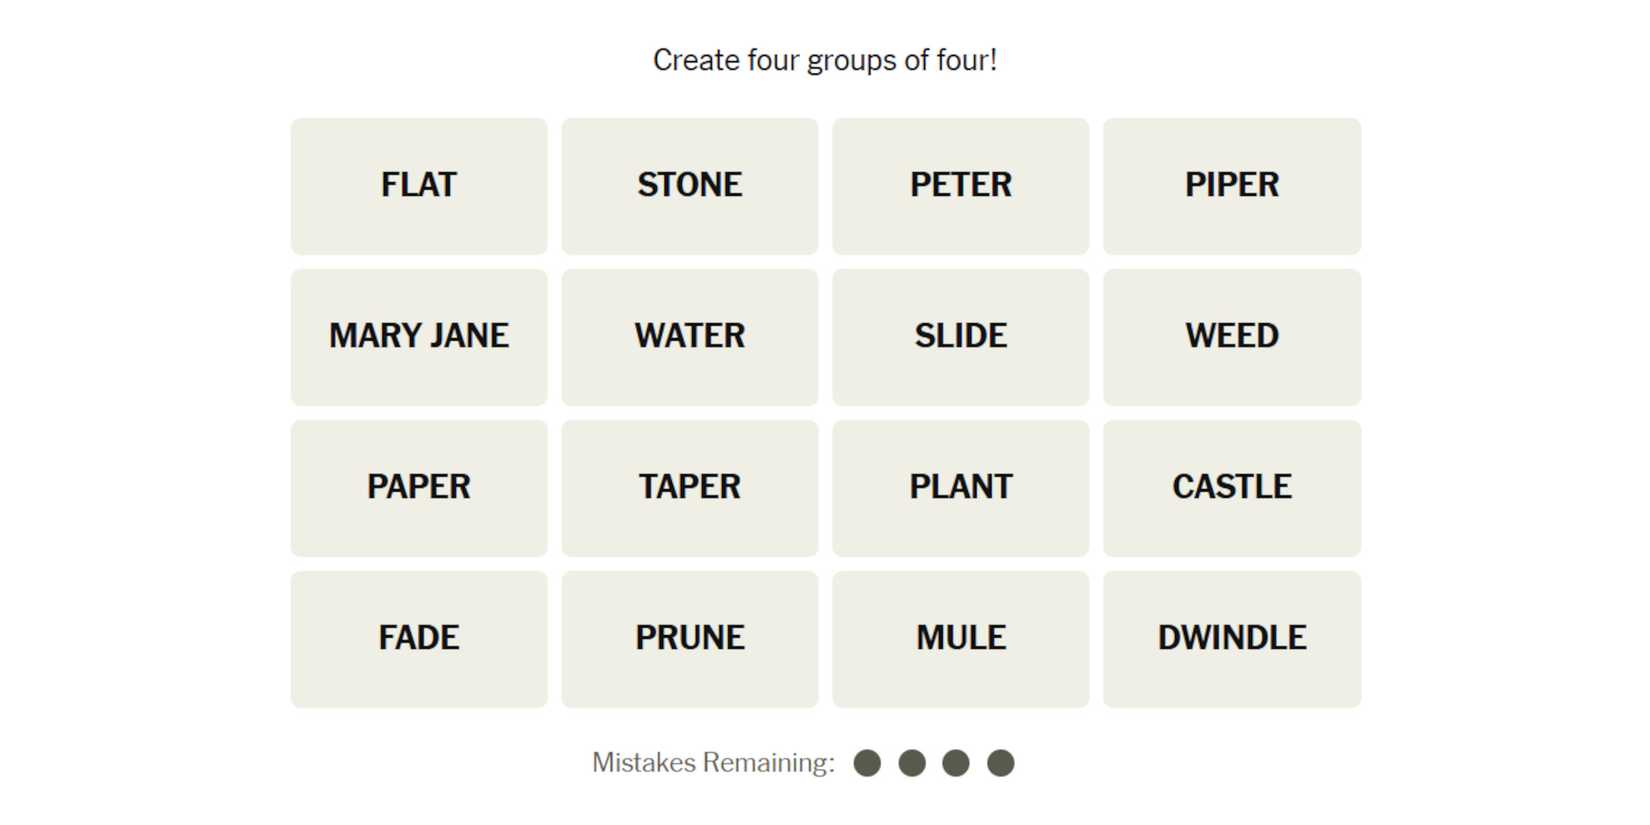Pick the MULE word tile
The width and height of the screenshot is (1650, 825).
(x=961, y=639)
